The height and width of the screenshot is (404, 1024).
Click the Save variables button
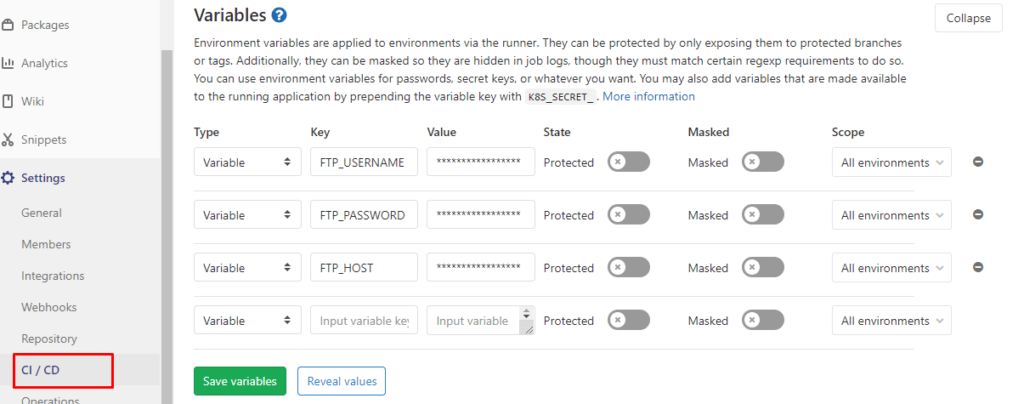[x=240, y=381]
